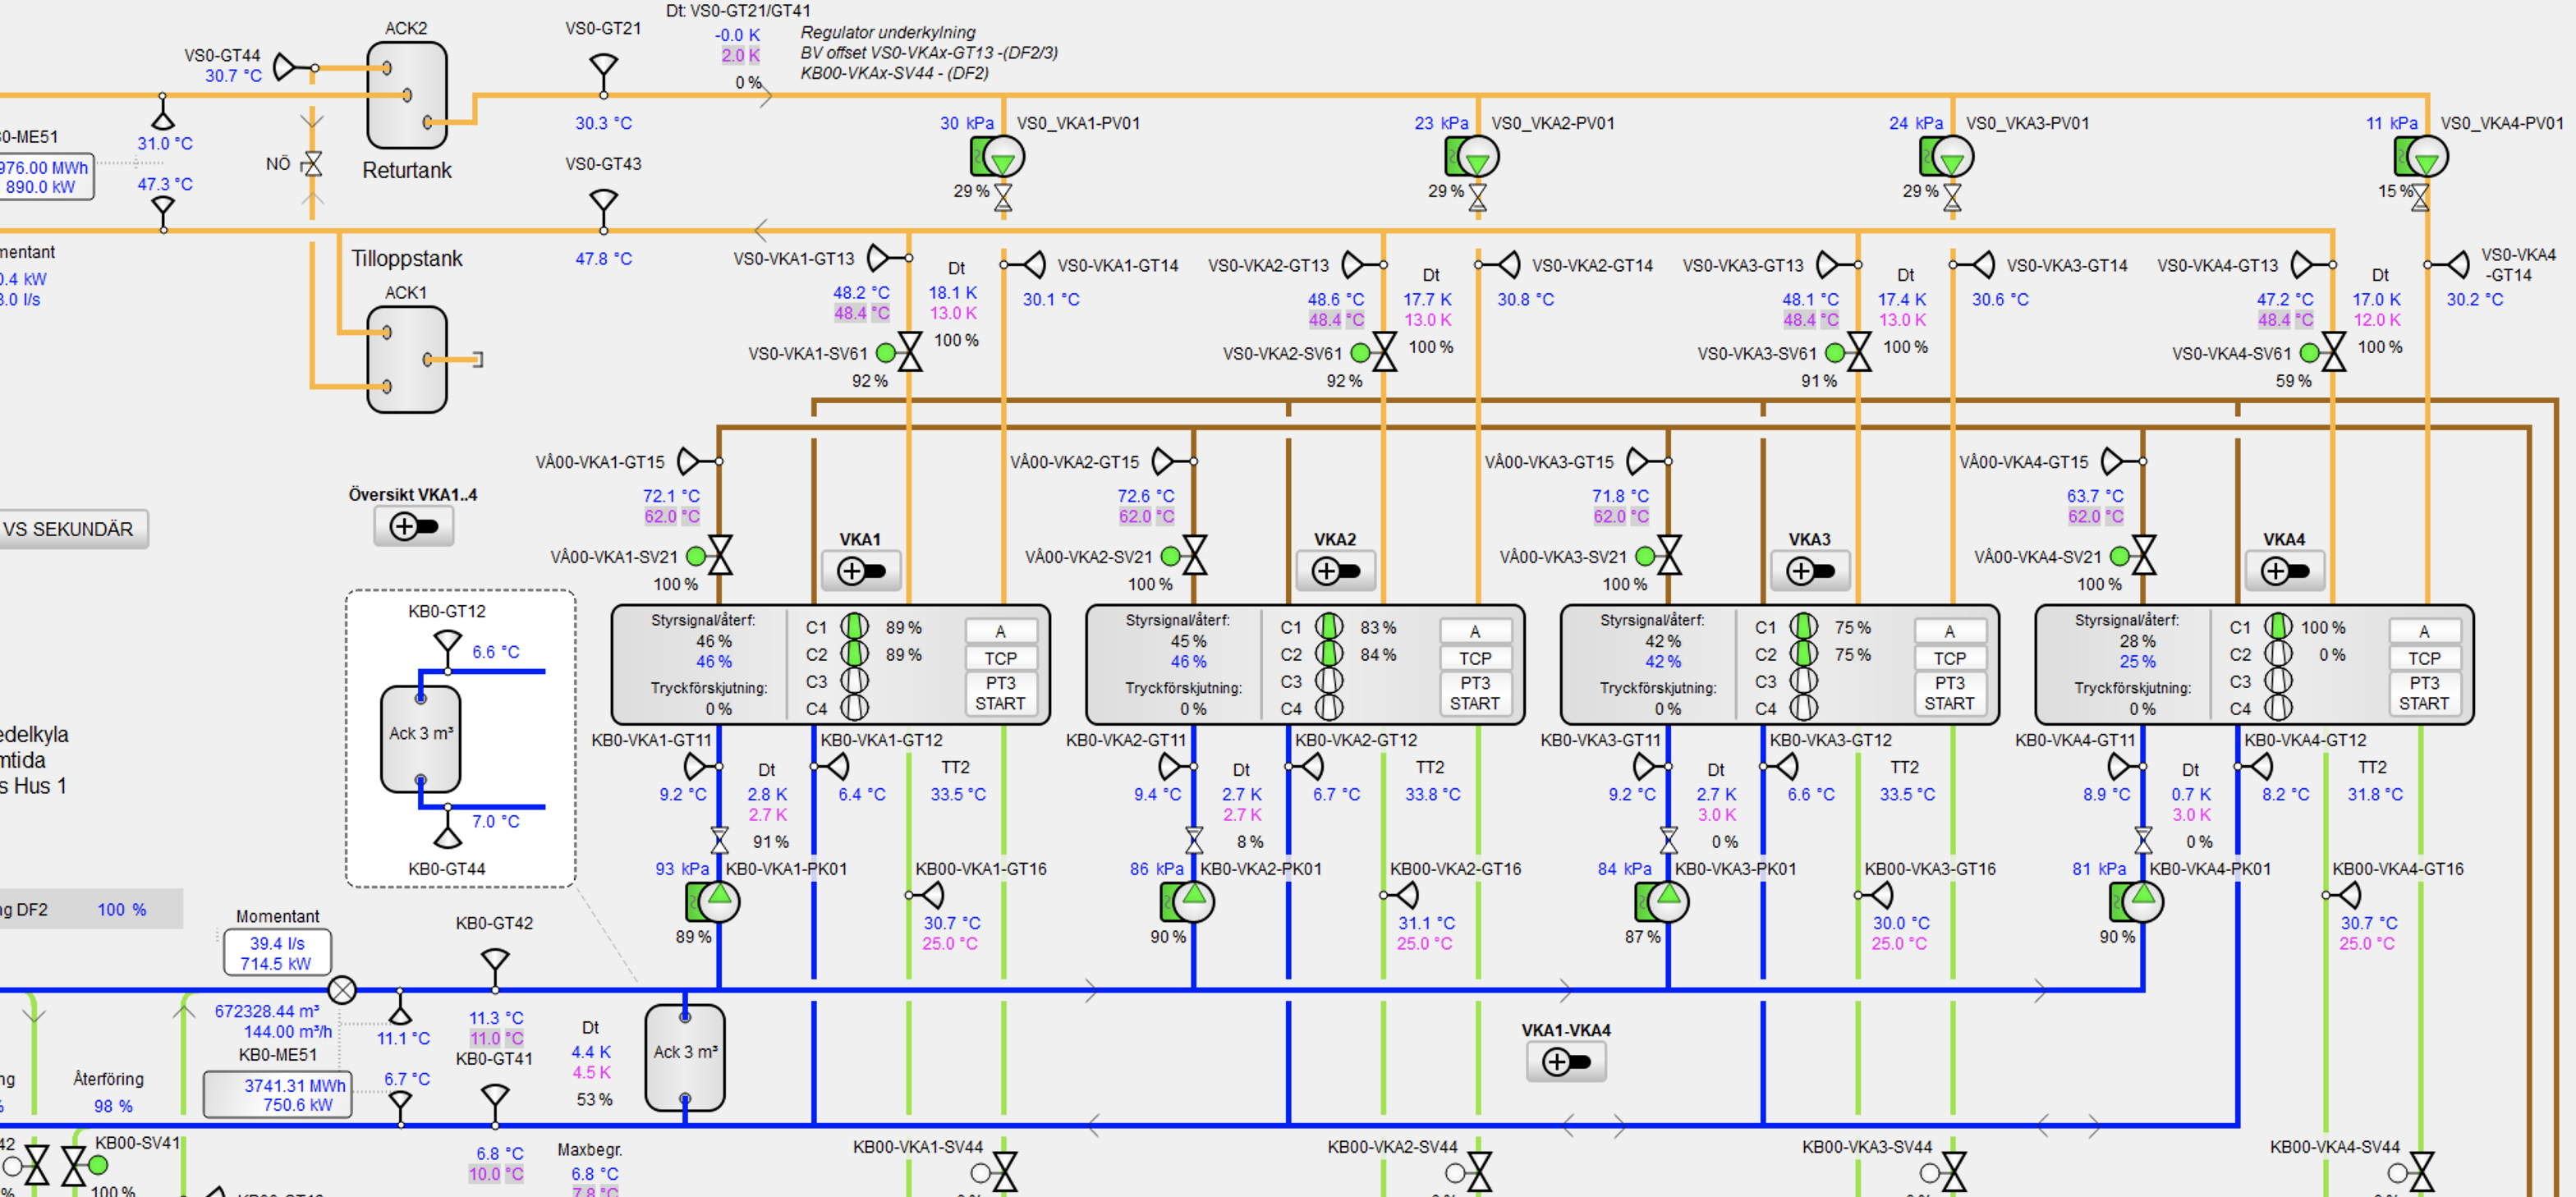Expand the VKA1 detail popup button
The height and width of the screenshot is (1197, 2576).
(x=861, y=571)
